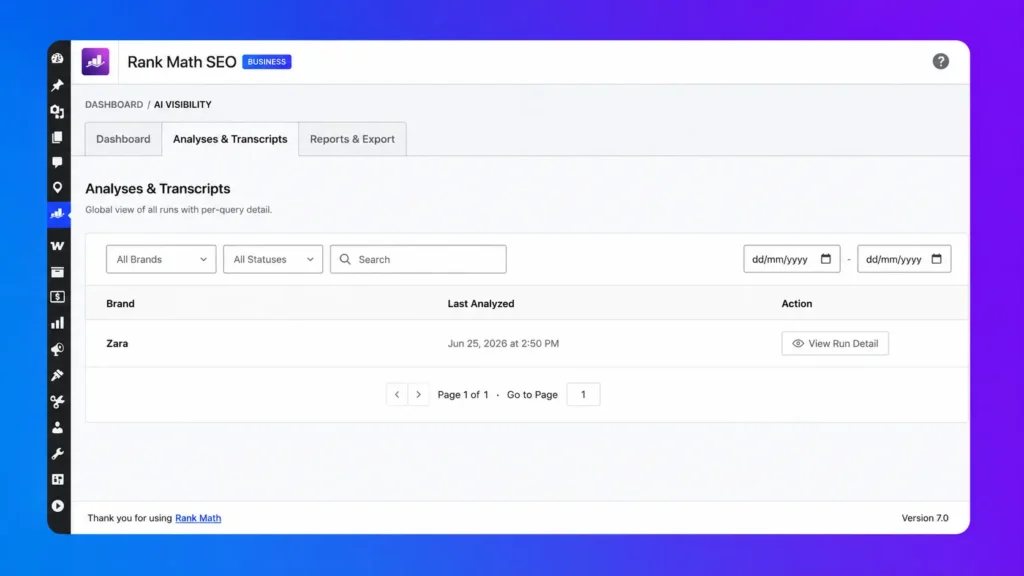Expand the All Statuses dropdown
This screenshot has width=1024, height=576.
[273, 259]
